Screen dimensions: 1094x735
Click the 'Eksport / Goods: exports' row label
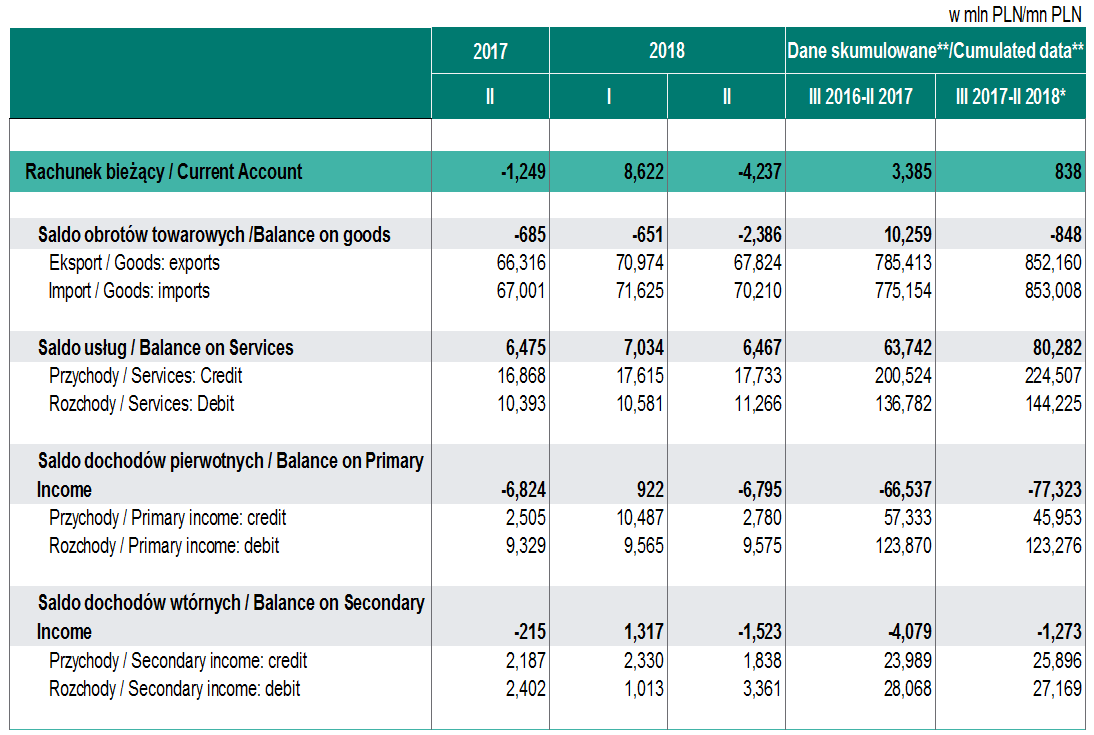coord(134,263)
